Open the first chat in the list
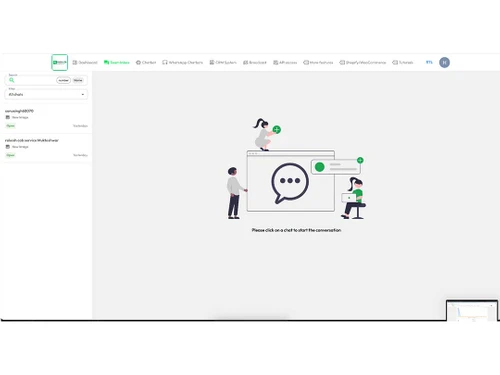Image resolution: width=500 pixels, height=375 pixels. (46, 118)
